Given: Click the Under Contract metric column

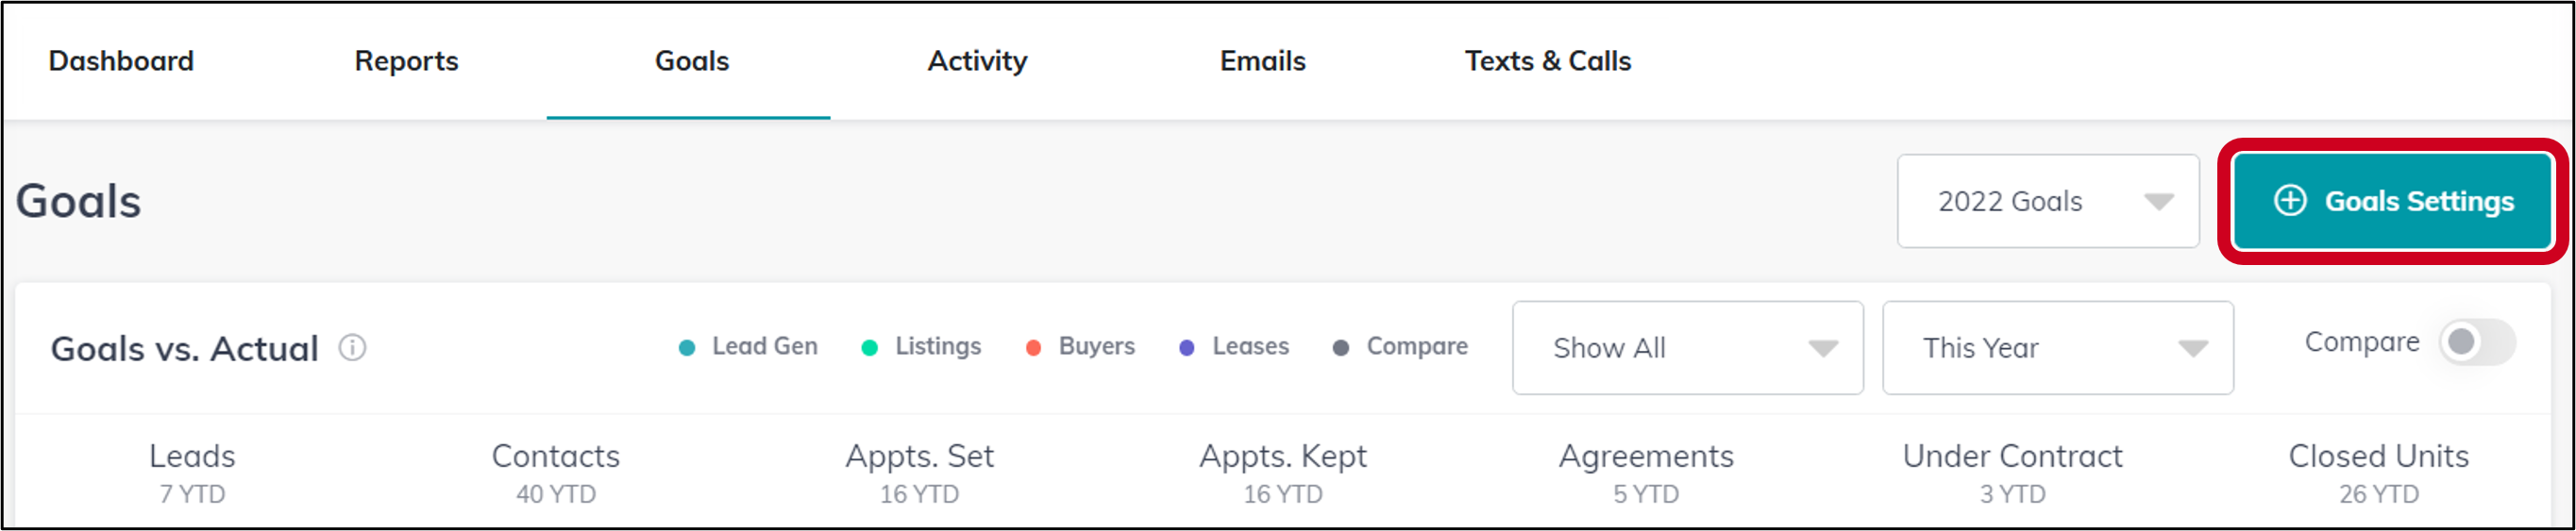Looking at the screenshot, I should point(2012,473).
